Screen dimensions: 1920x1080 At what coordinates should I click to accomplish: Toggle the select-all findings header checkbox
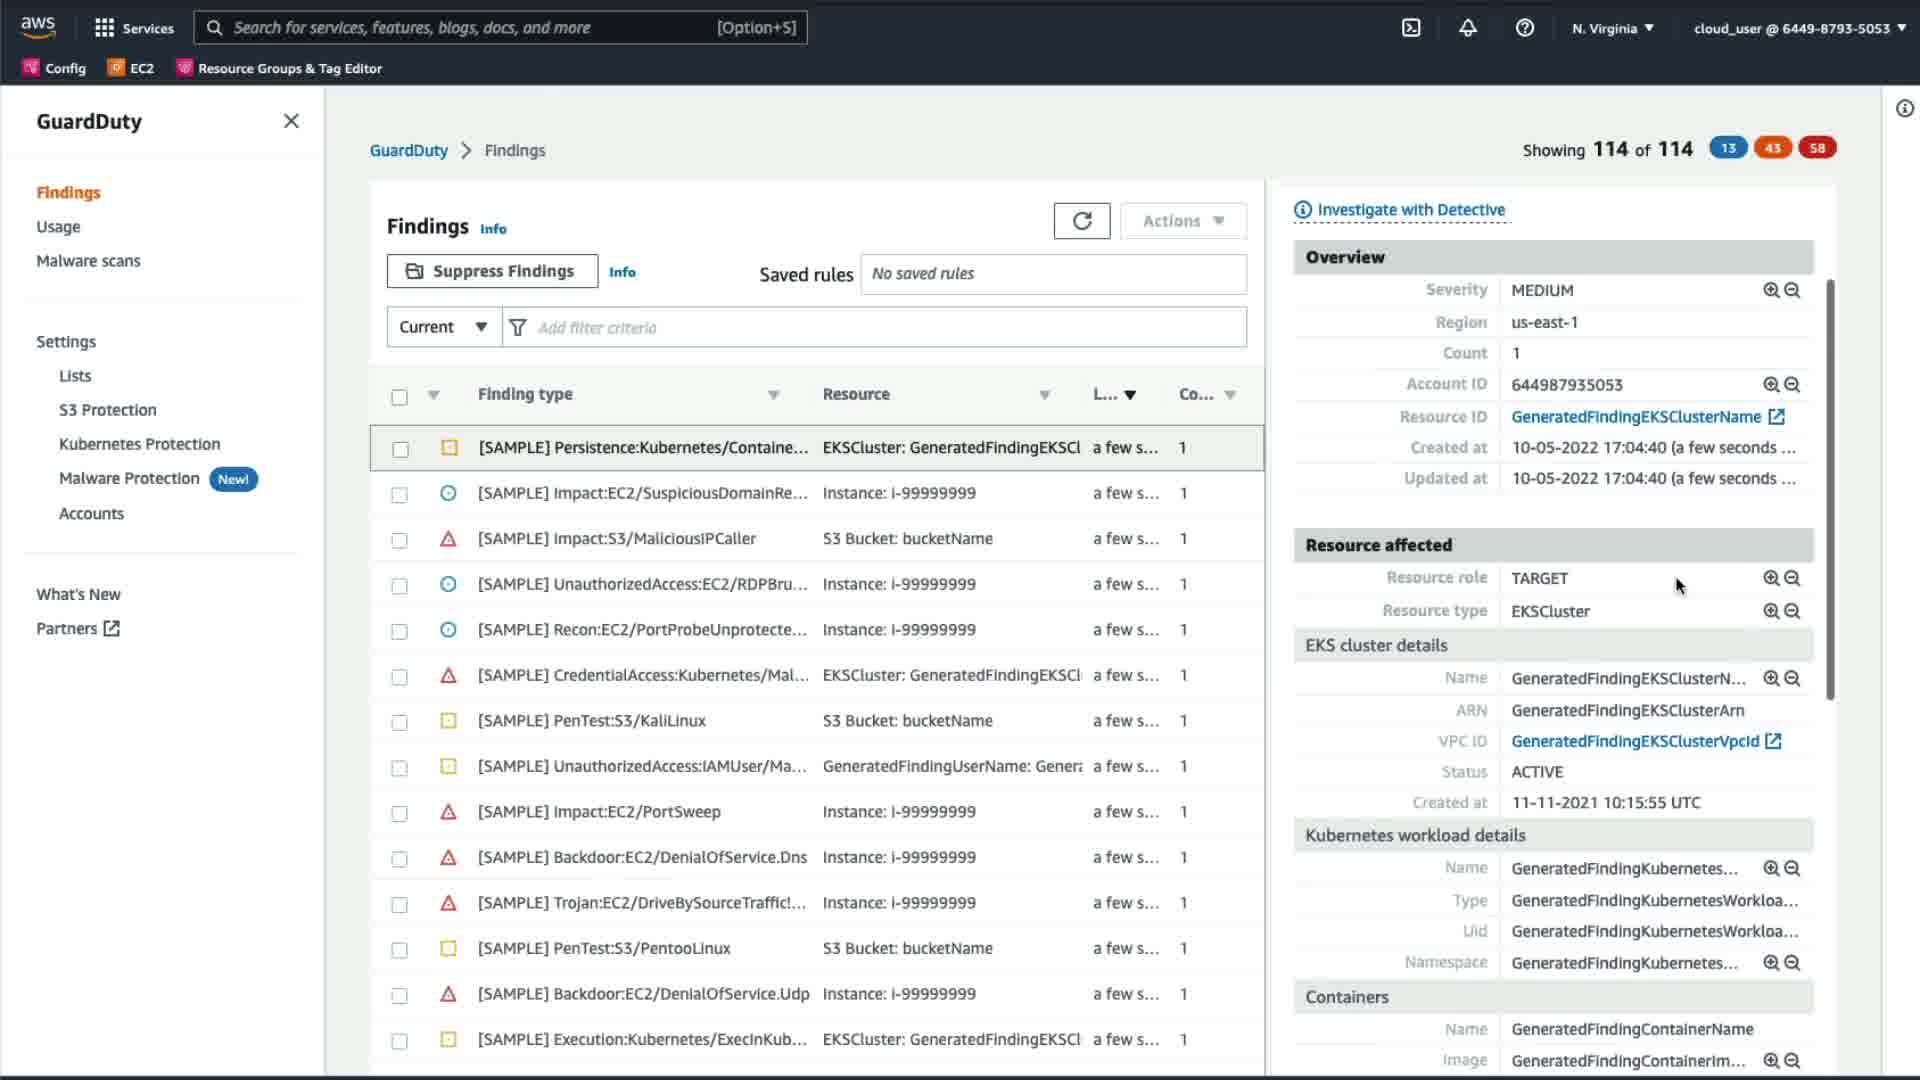(400, 397)
